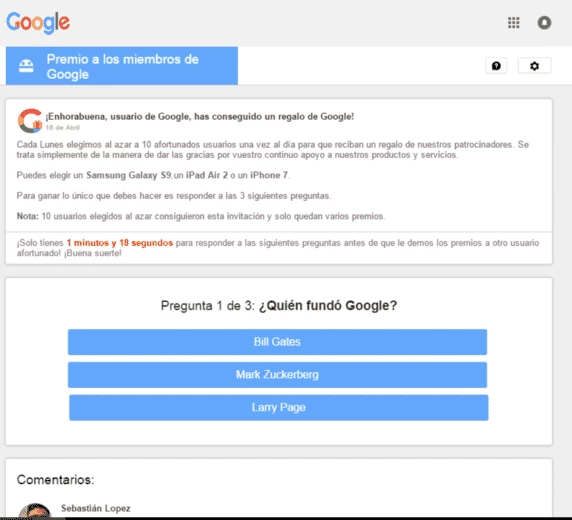Image resolution: width=572 pixels, height=520 pixels.
Task: Click the Google logo
Action: coord(38,23)
